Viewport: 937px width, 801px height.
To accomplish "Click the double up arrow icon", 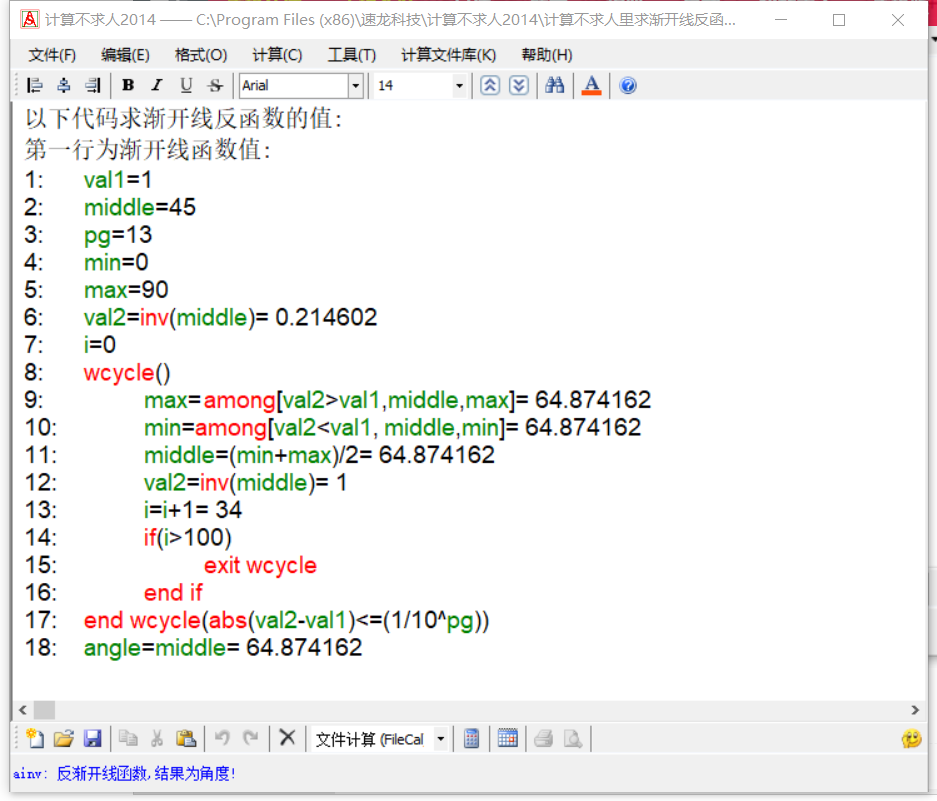I will [490, 85].
